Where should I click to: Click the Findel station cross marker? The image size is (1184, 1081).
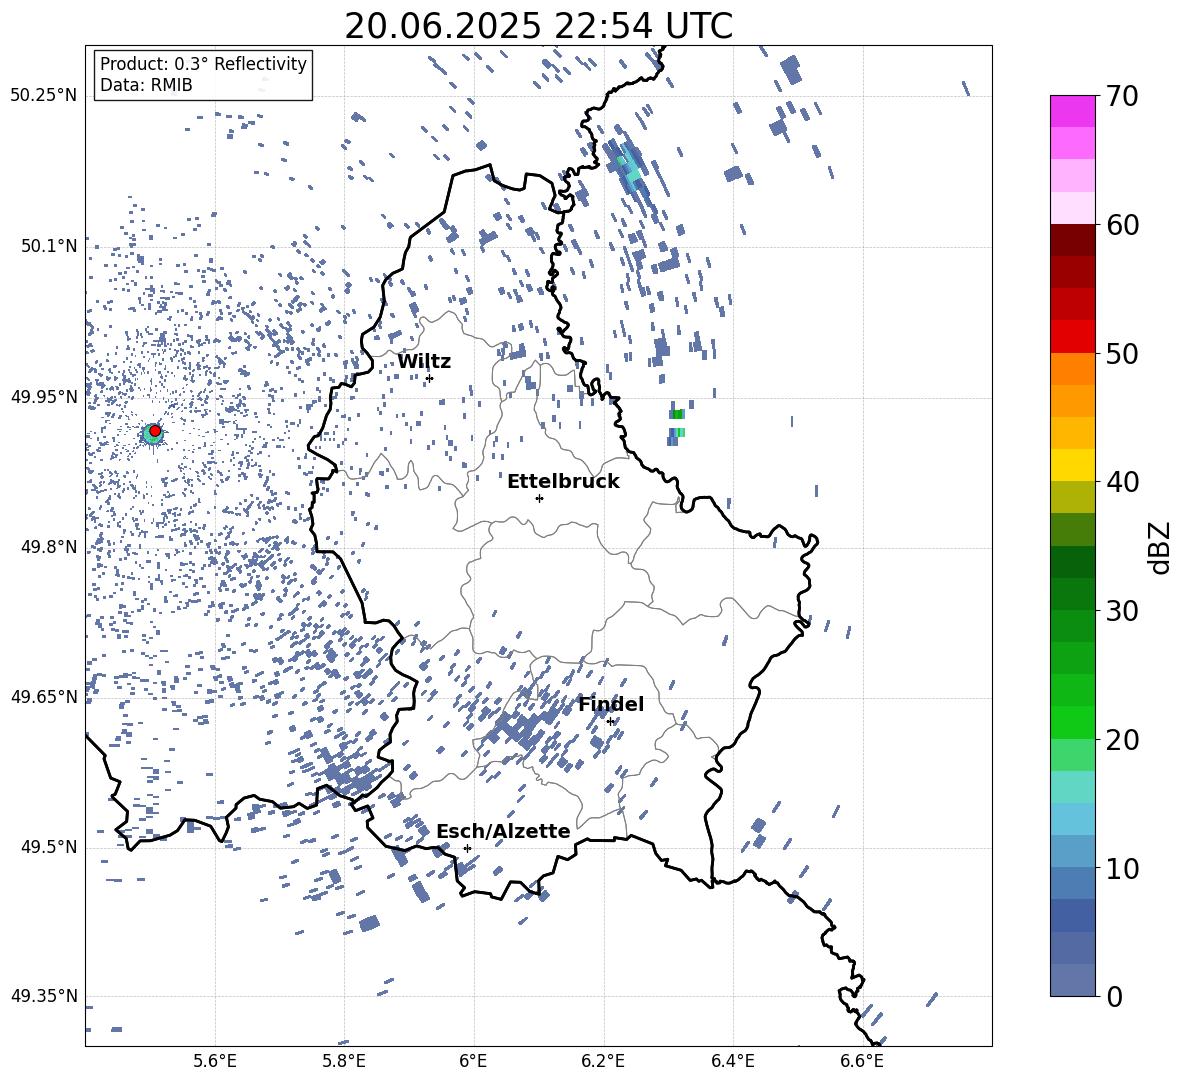point(611,722)
